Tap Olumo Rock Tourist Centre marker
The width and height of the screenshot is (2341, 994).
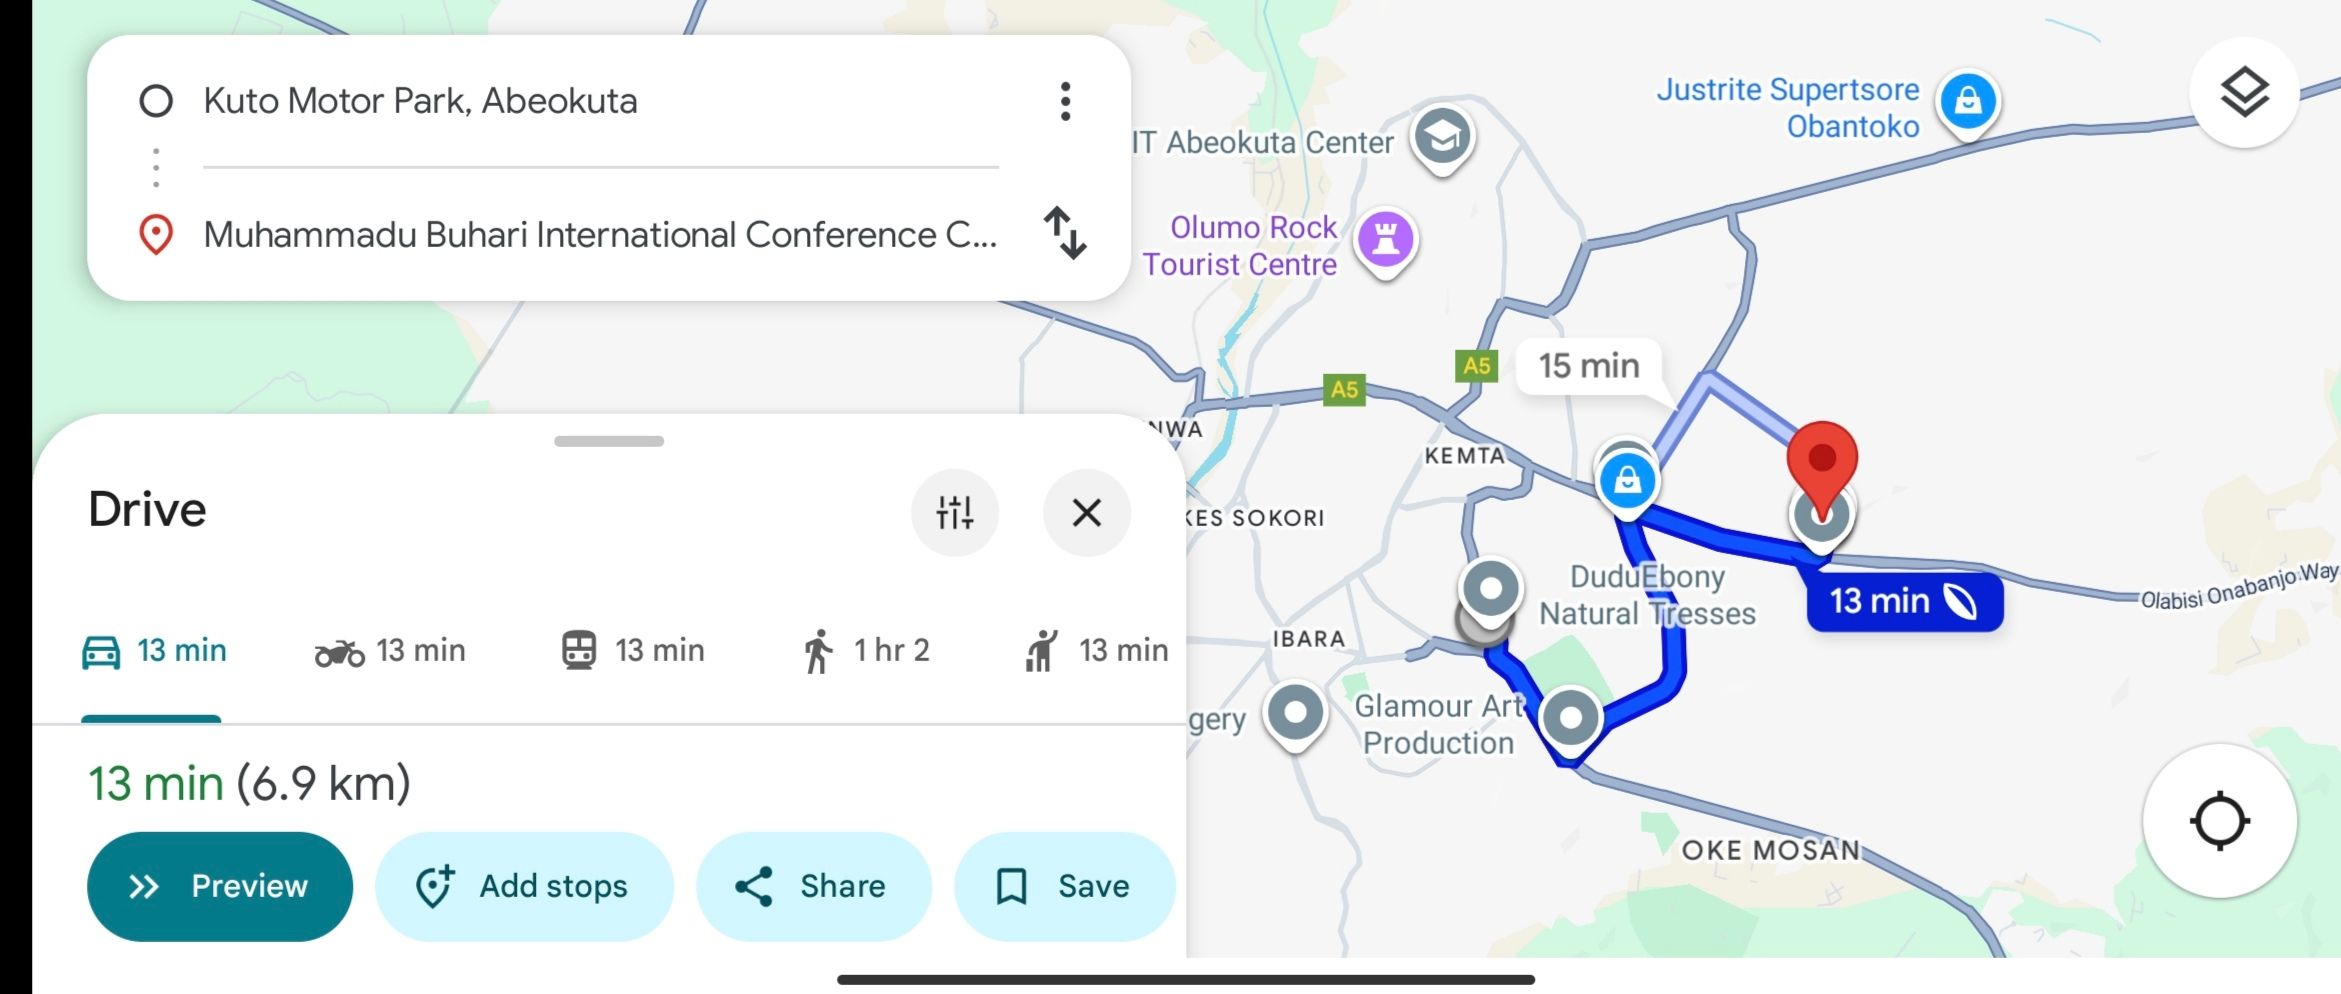[1385, 241]
